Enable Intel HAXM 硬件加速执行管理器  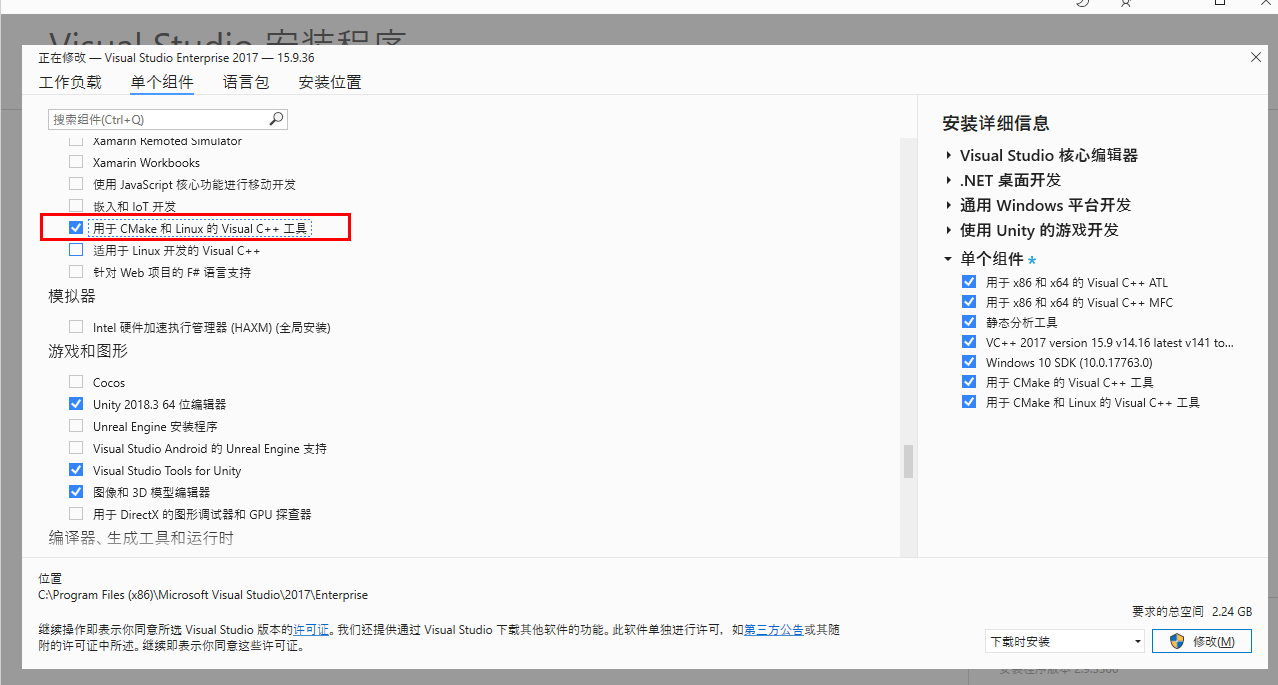tap(76, 326)
